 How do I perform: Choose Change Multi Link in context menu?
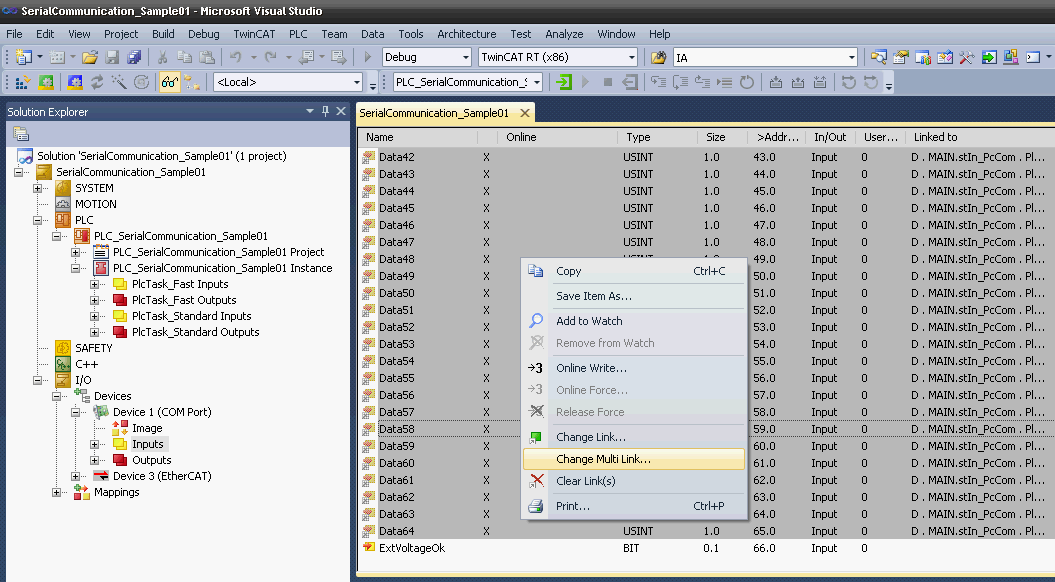(634, 459)
